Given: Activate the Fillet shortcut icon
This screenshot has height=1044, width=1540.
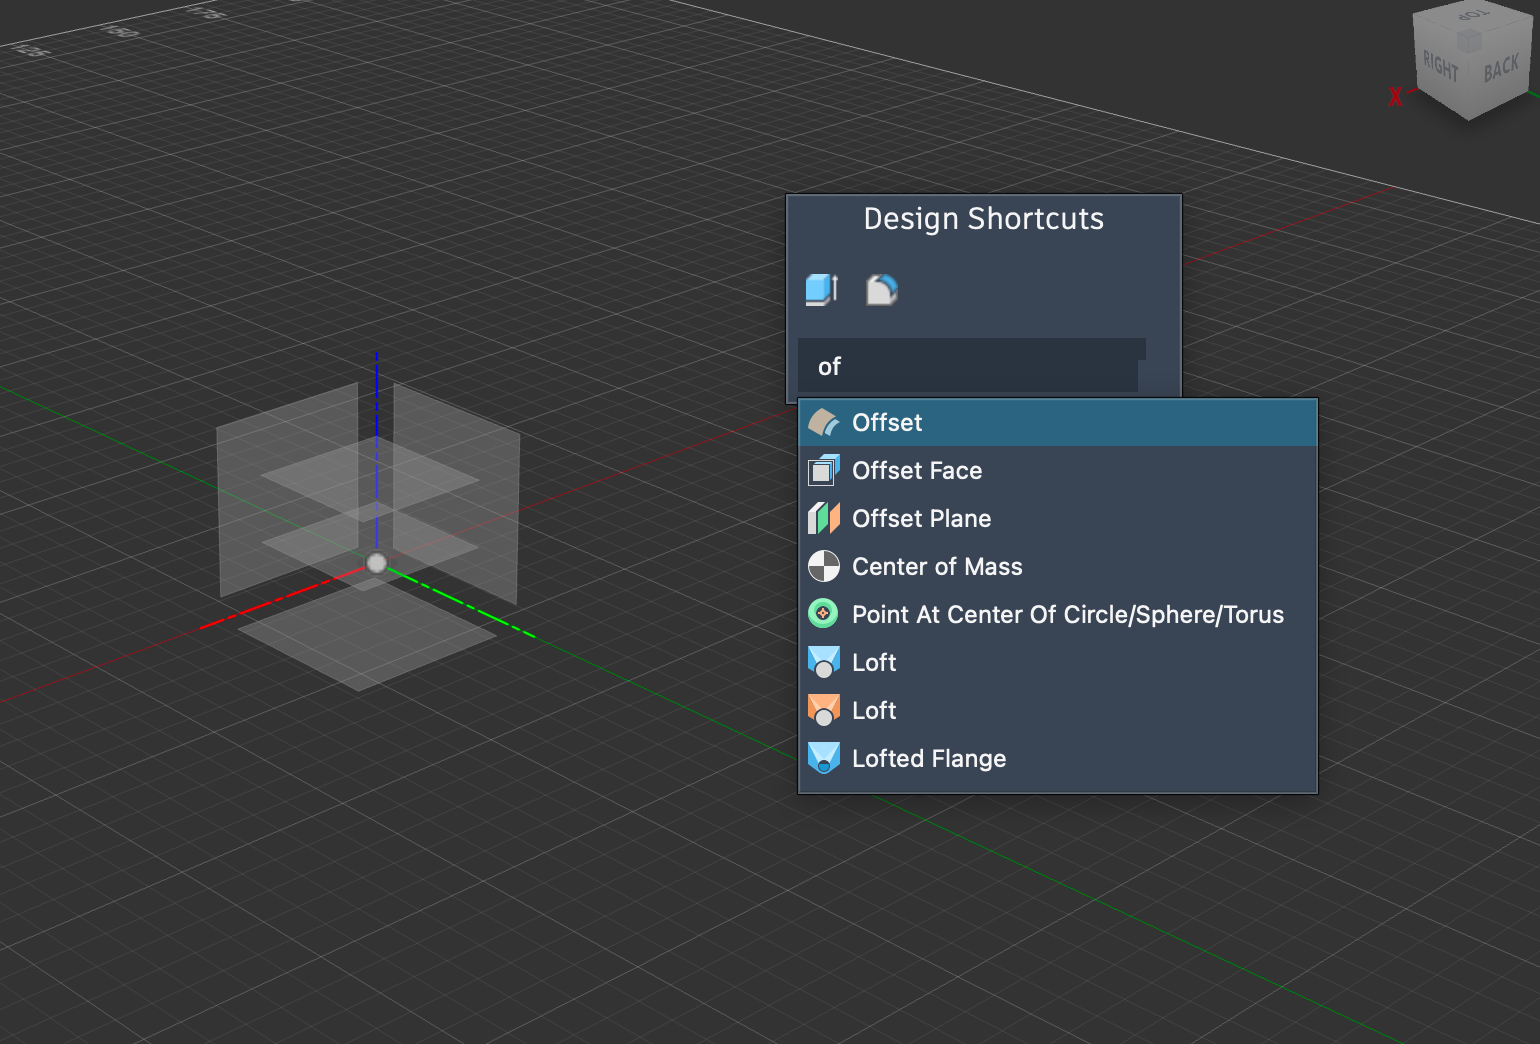Looking at the screenshot, I should click(881, 290).
